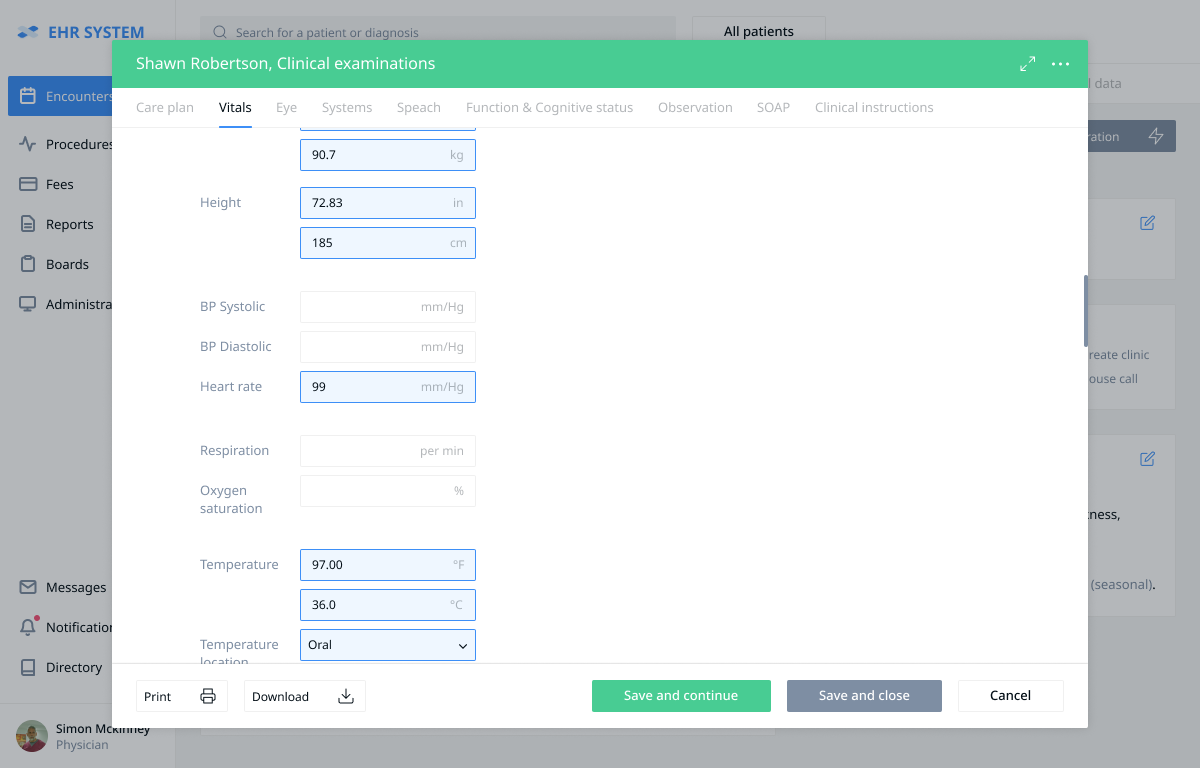The height and width of the screenshot is (768, 1200).
Task: Open Function & Cognitive status tab
Action: pos(550,107)
